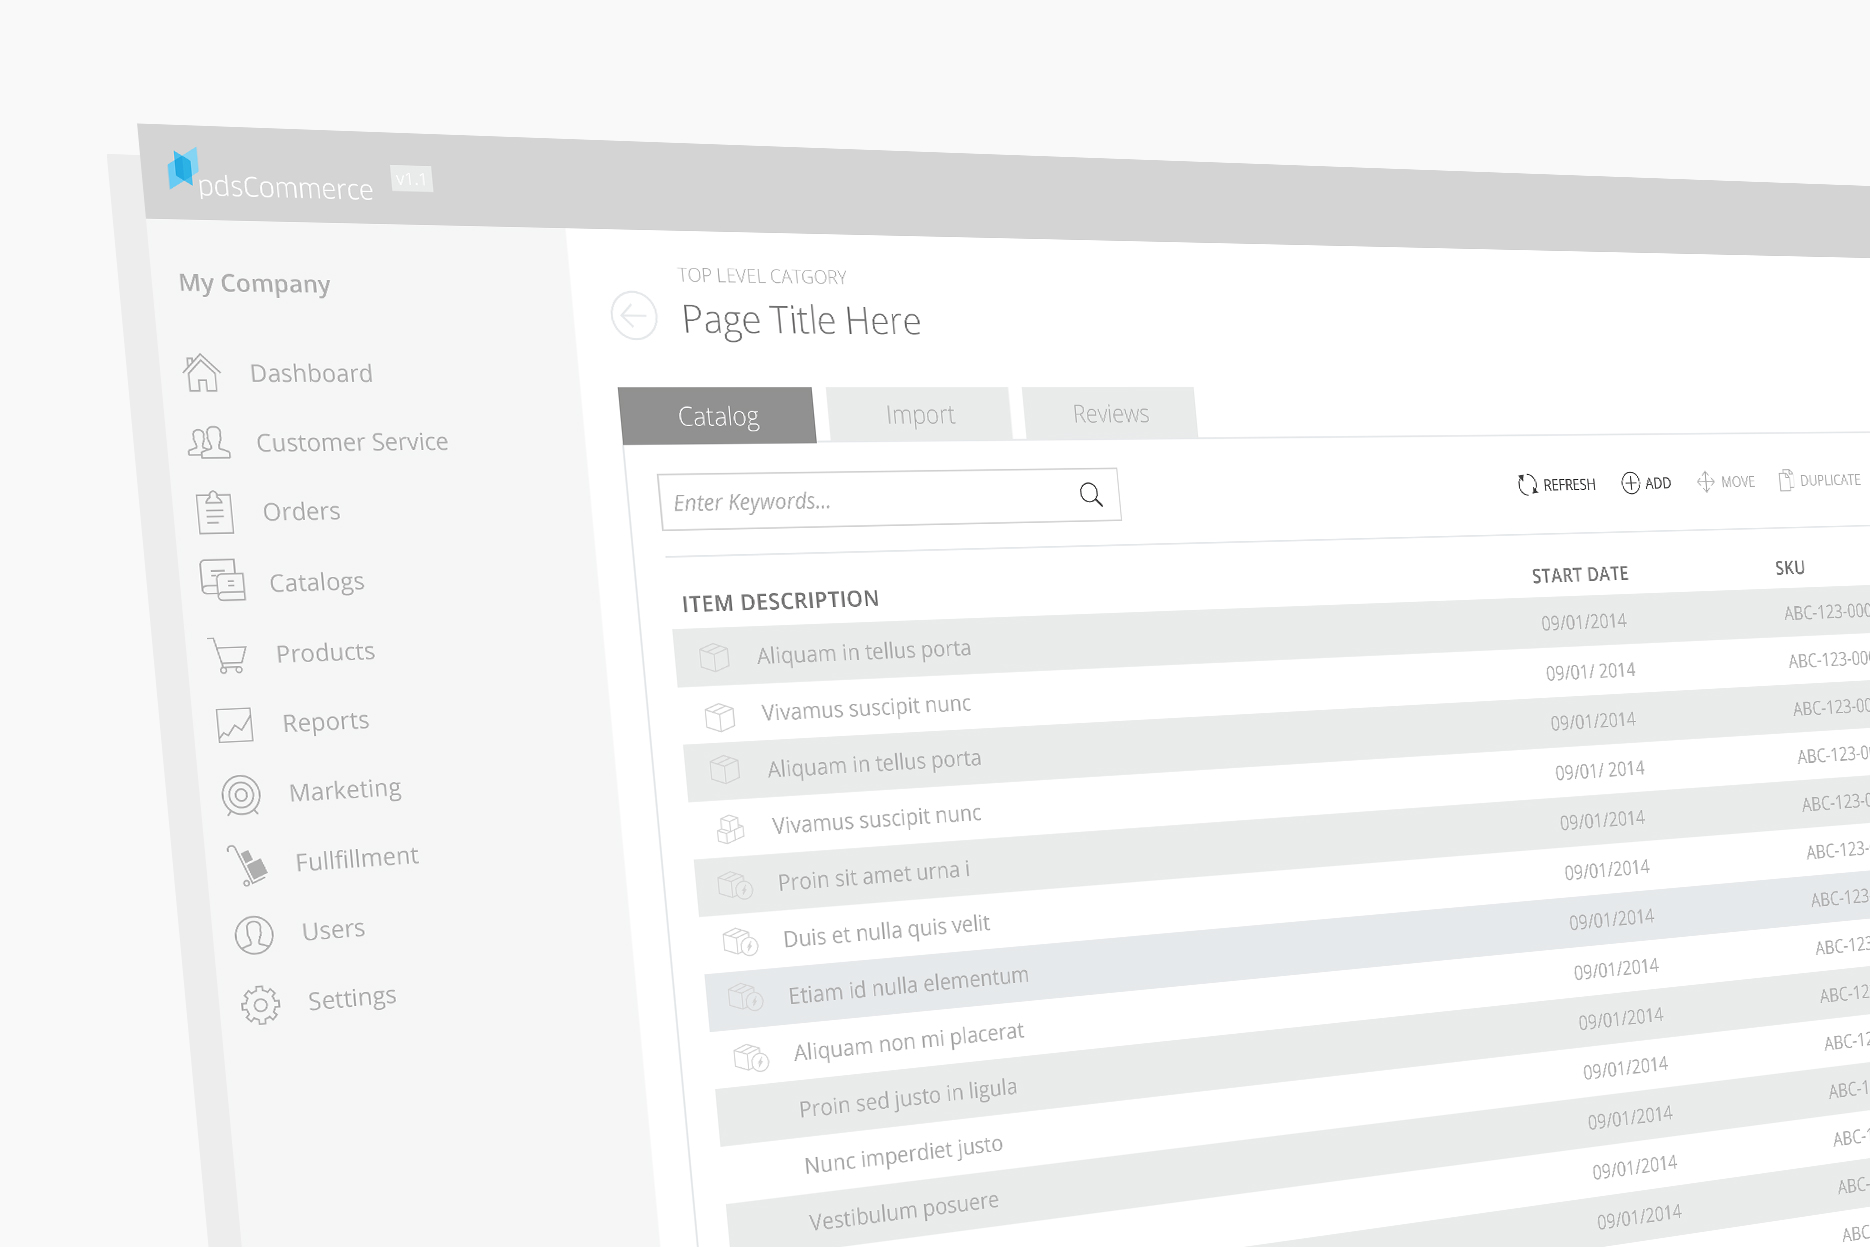Click the Refresh toolbar button
This screenshot has width=1870, height=1247.
point(1557,484)
